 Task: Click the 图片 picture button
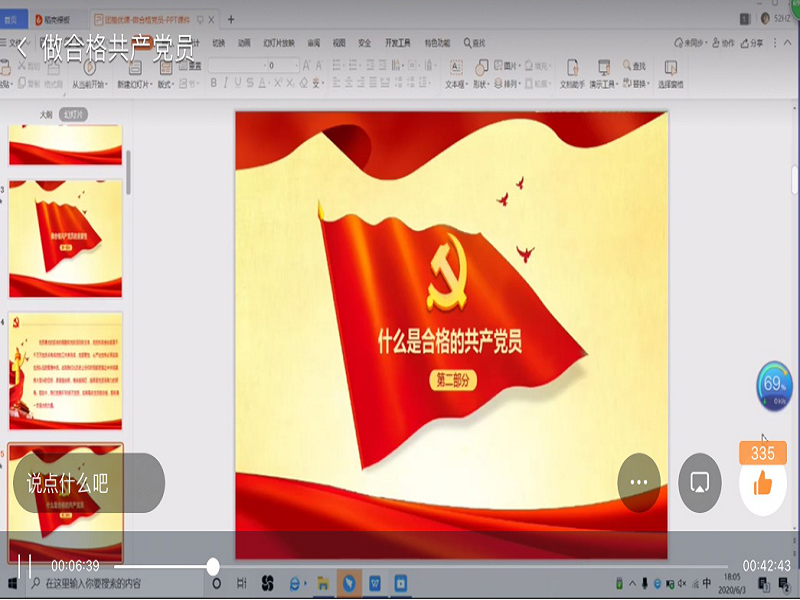click(506, 66)
